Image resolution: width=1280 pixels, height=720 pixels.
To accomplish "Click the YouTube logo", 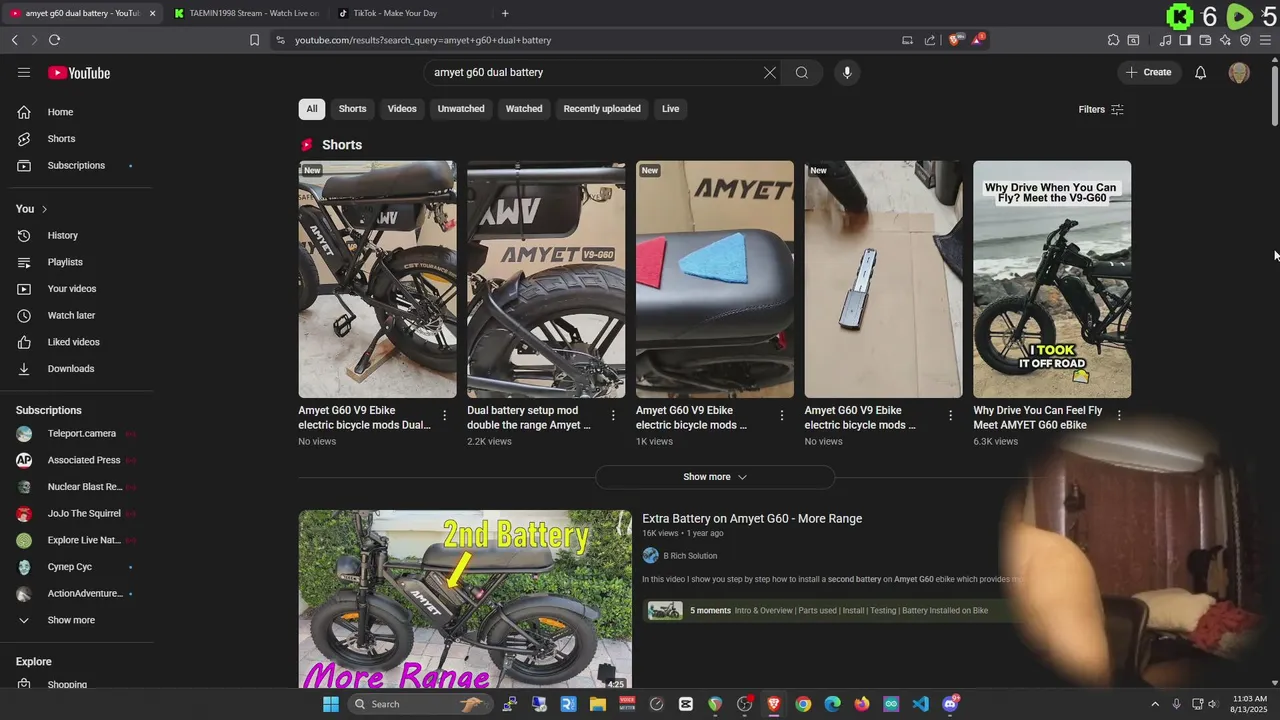I will (79, 73).
